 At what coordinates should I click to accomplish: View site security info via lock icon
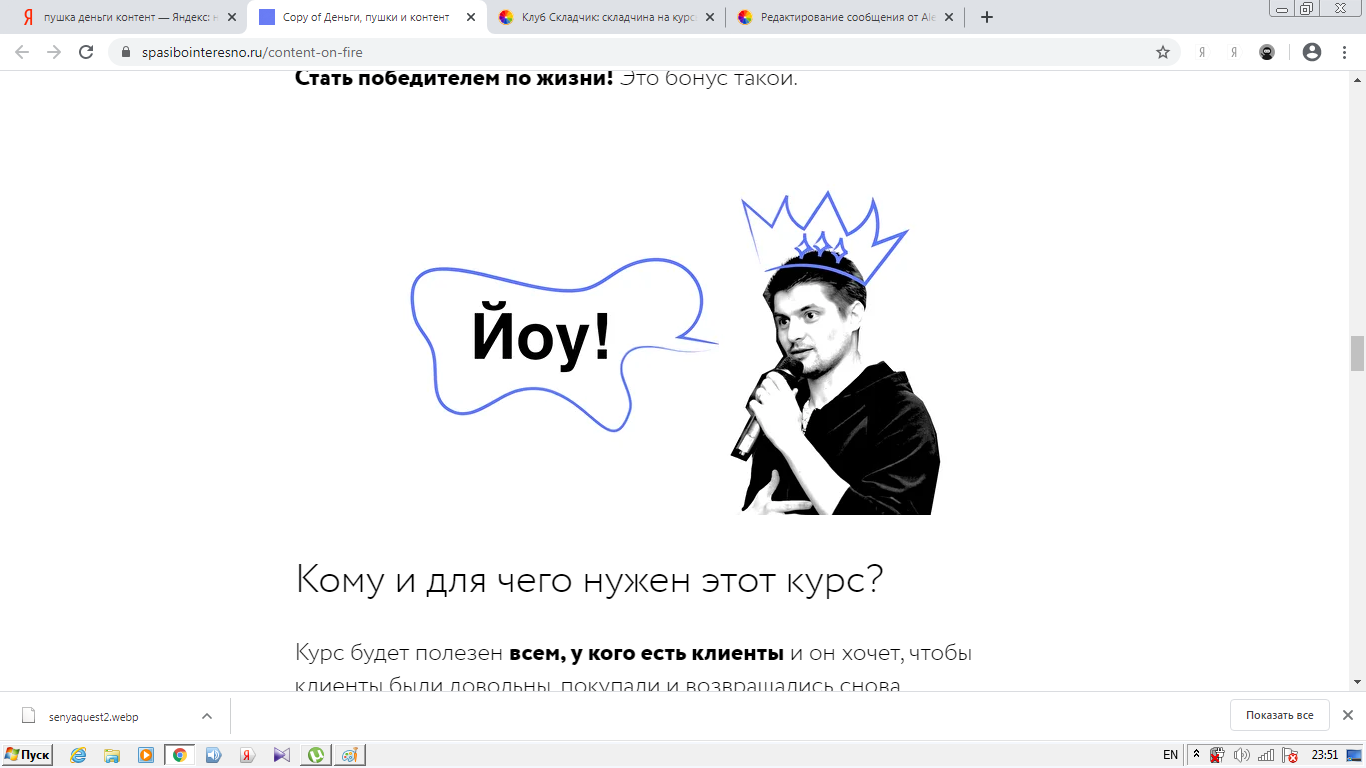coord(126,52)
